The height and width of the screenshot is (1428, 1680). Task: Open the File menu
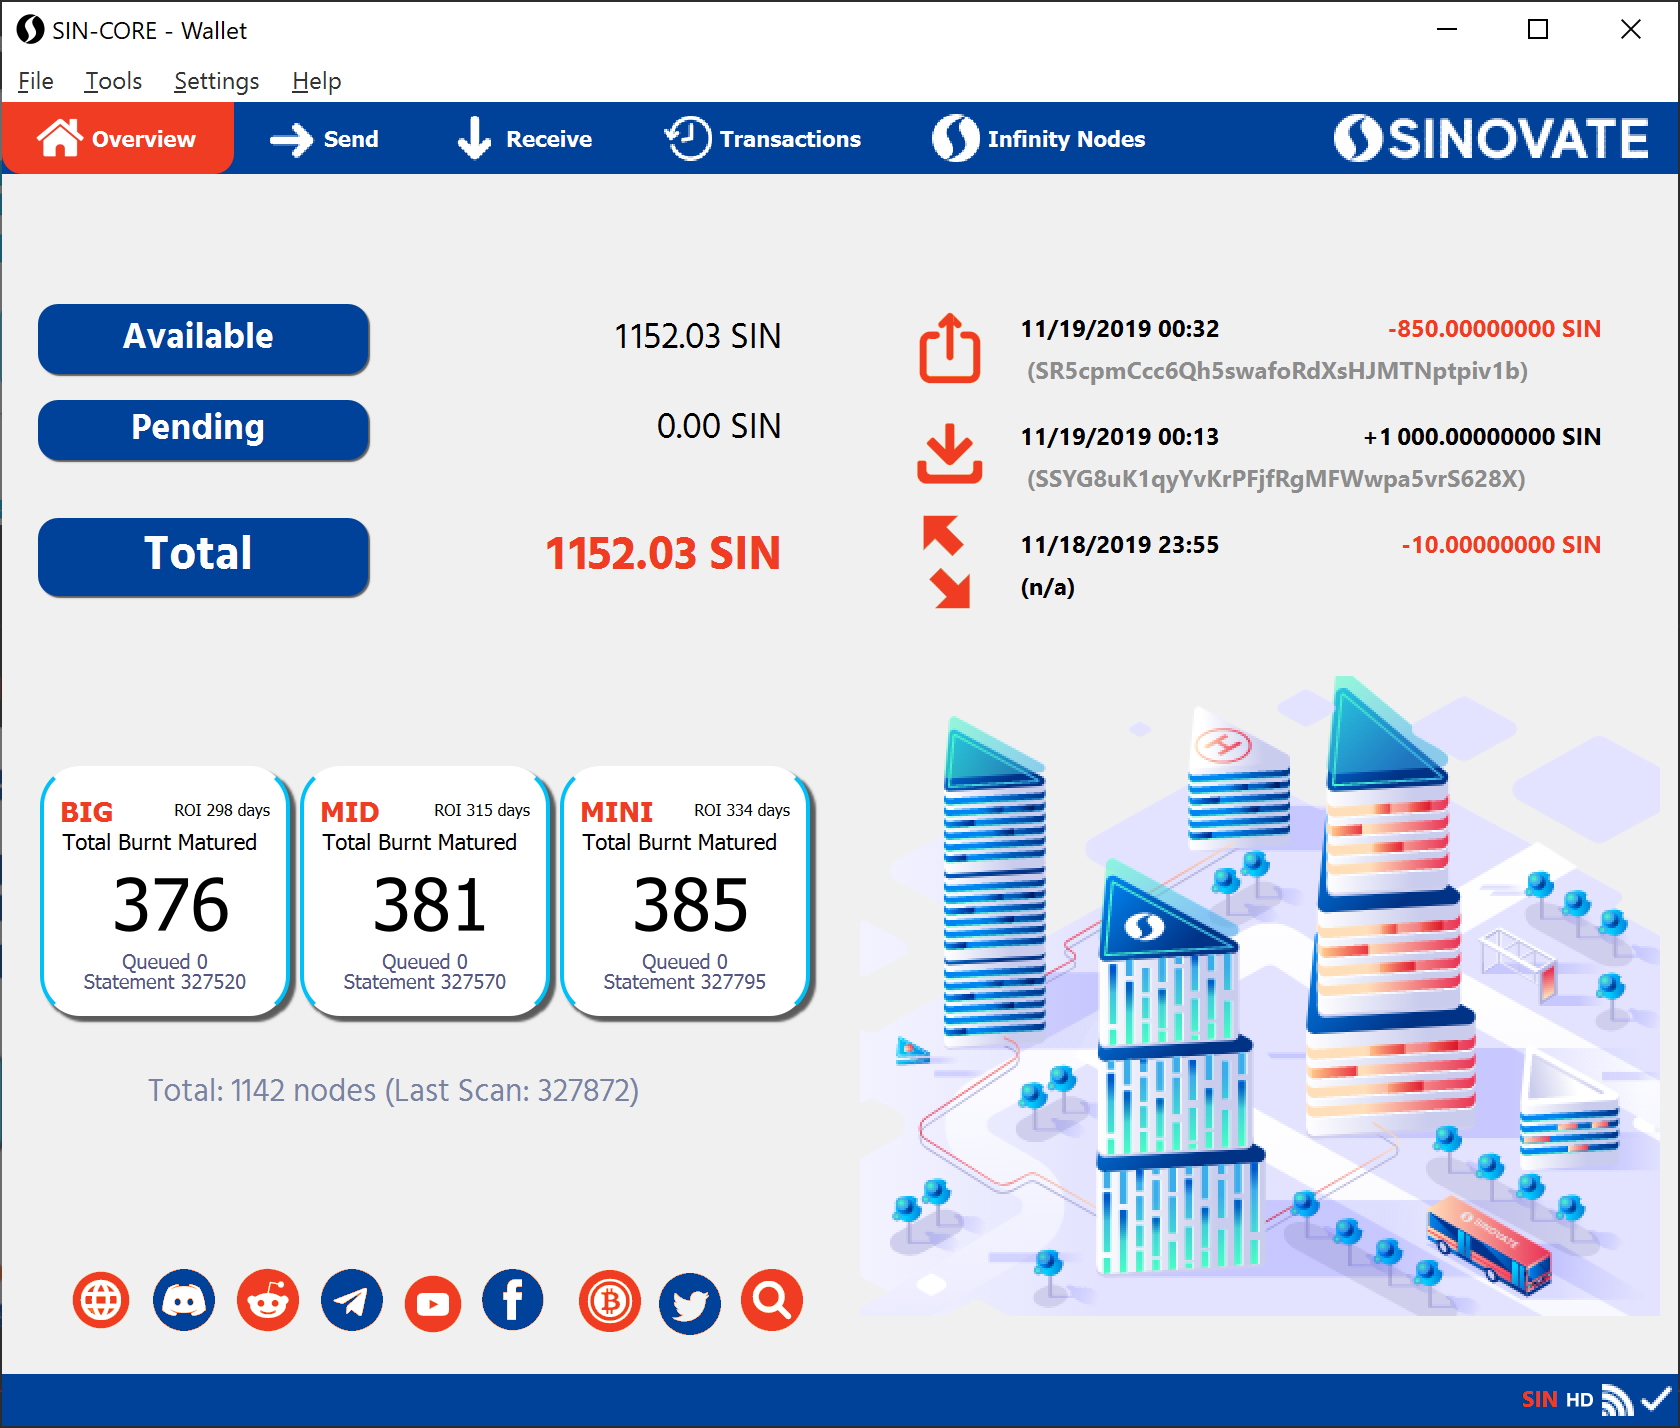coord(36,81)
